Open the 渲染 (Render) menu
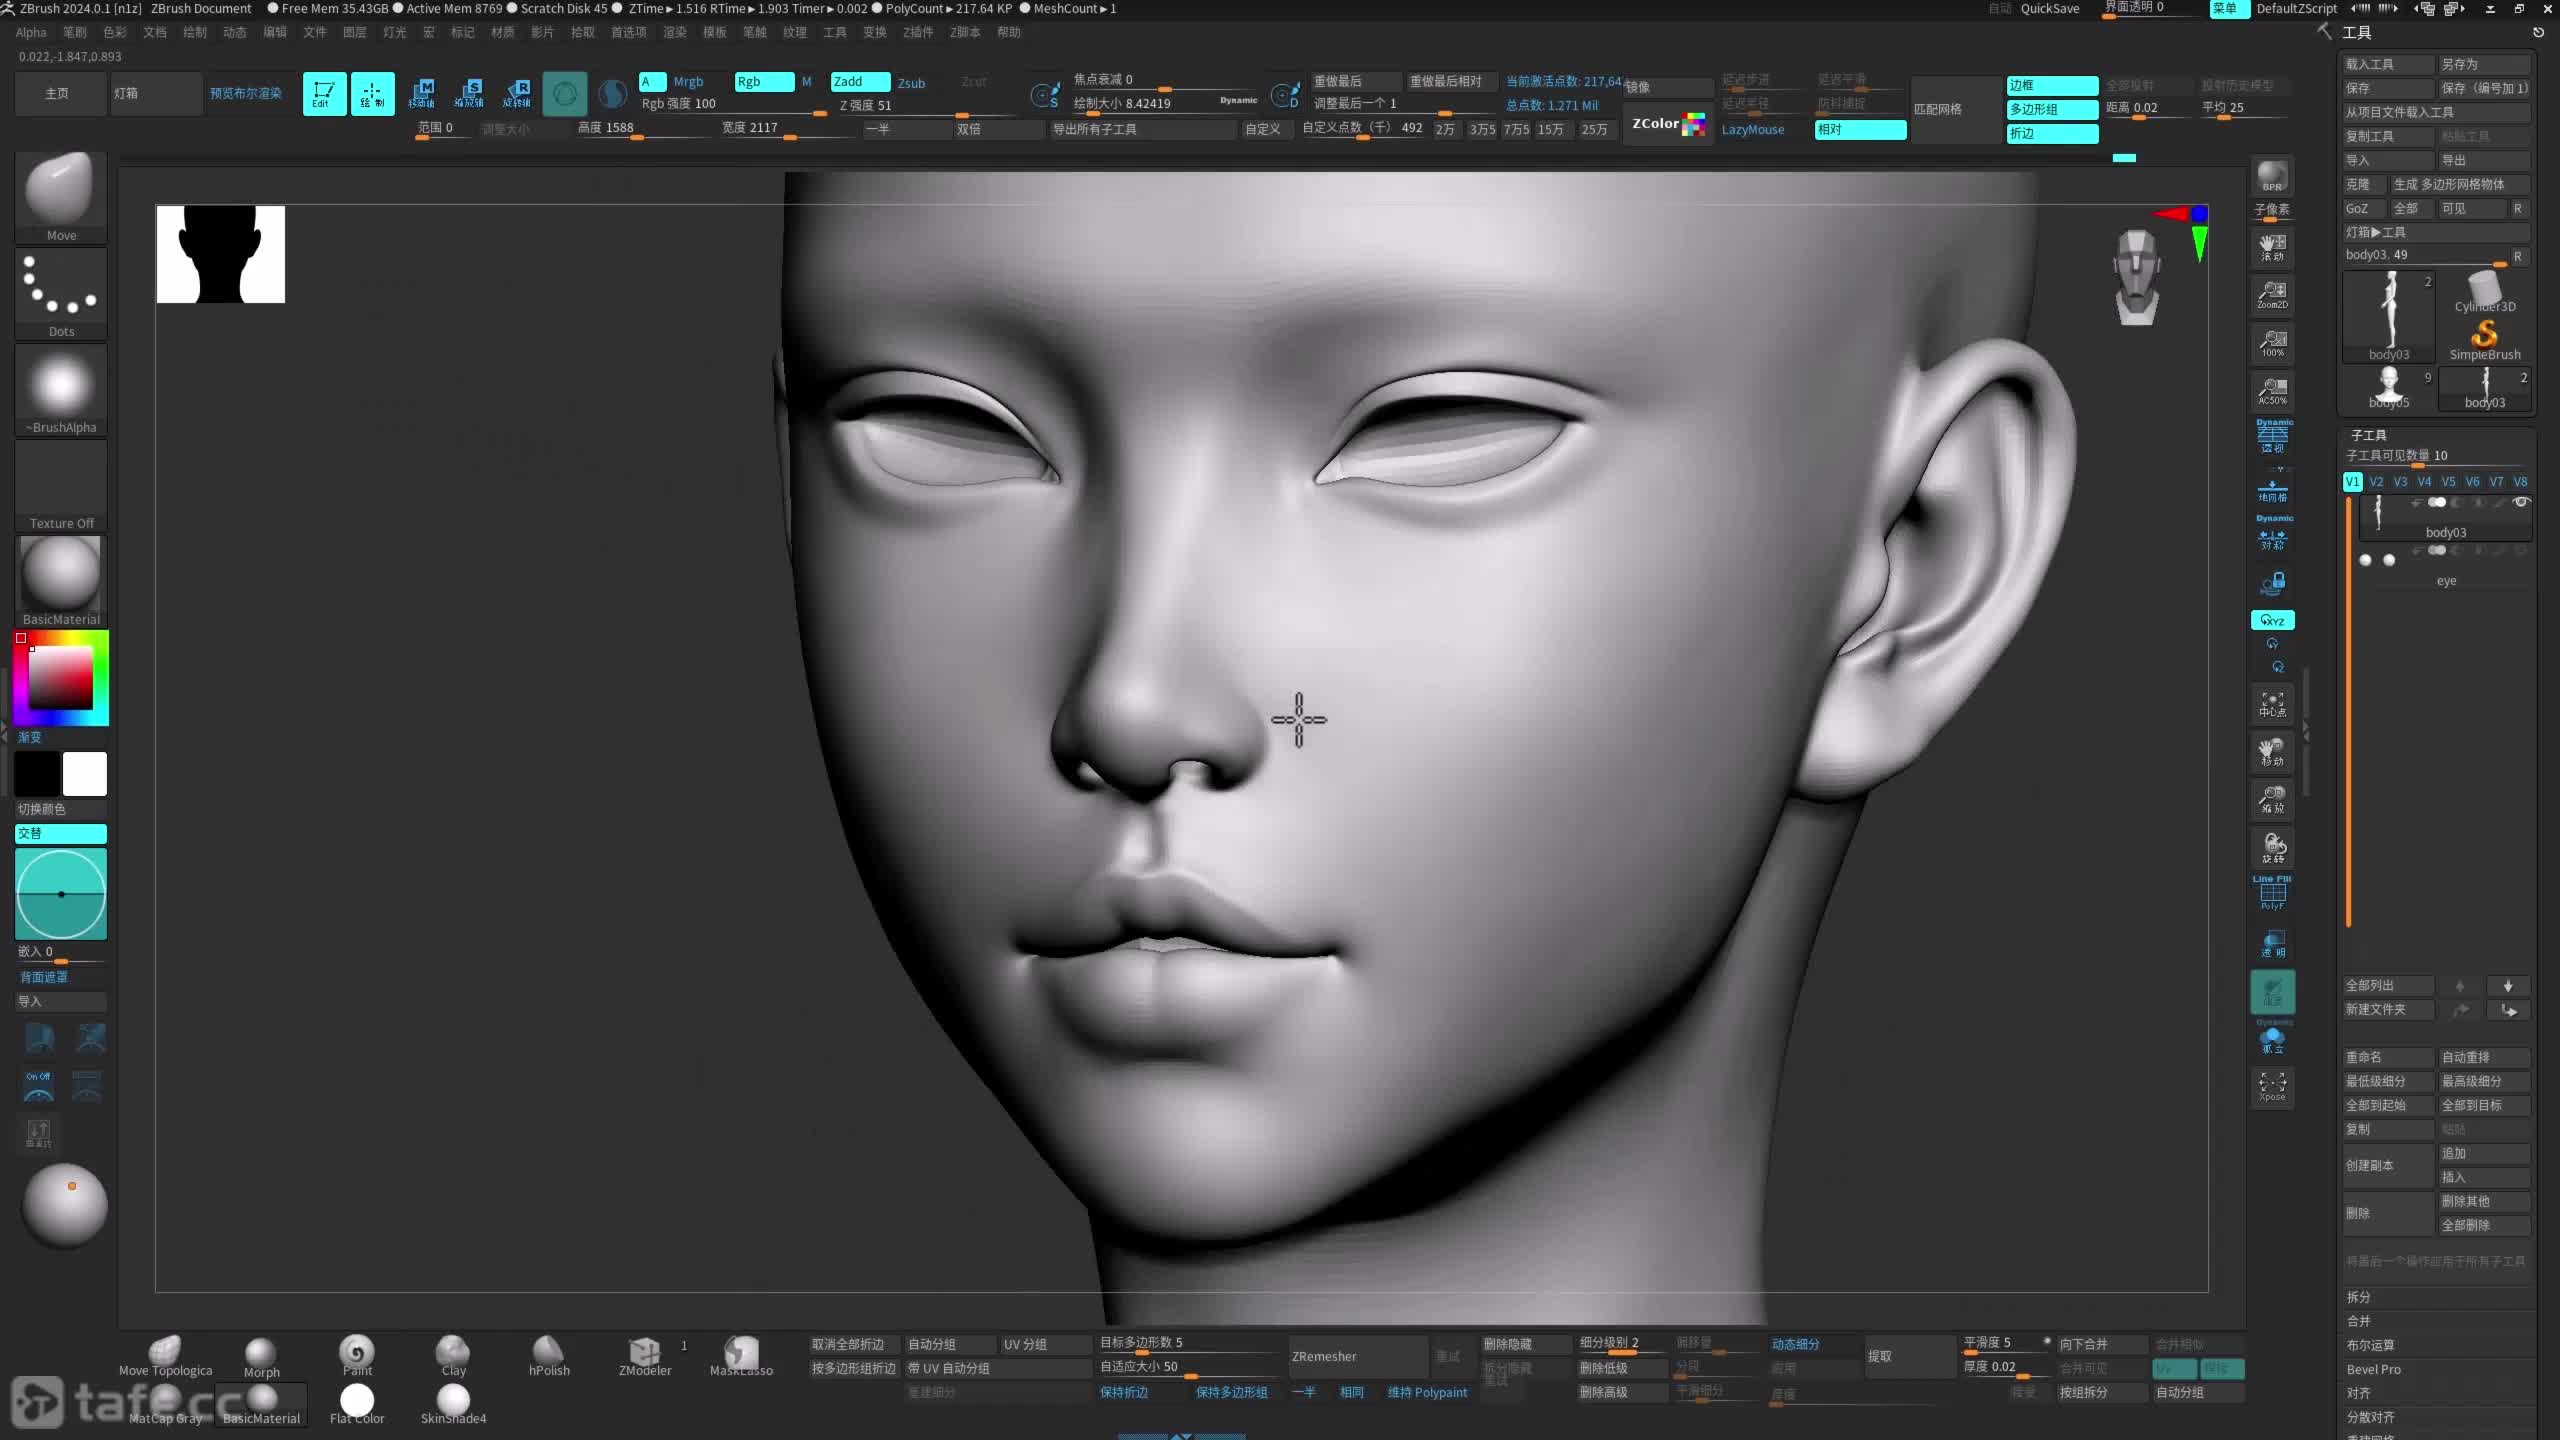The image size is (2560, 1440). [675, 32]
